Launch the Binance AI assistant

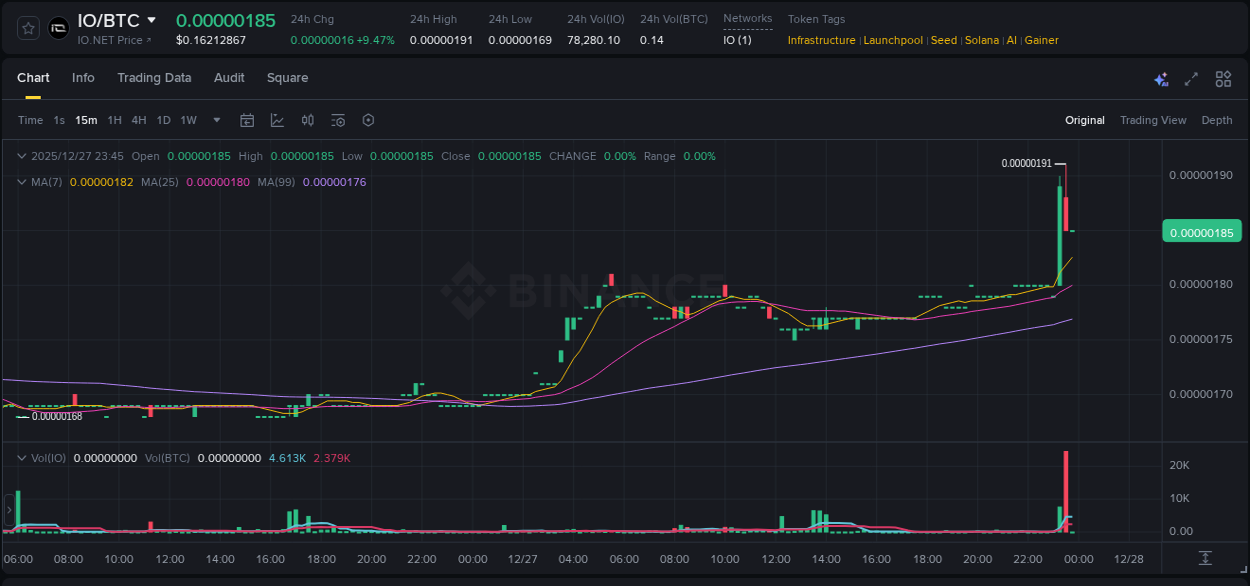pyautogui.click(x=1161, y=78)
